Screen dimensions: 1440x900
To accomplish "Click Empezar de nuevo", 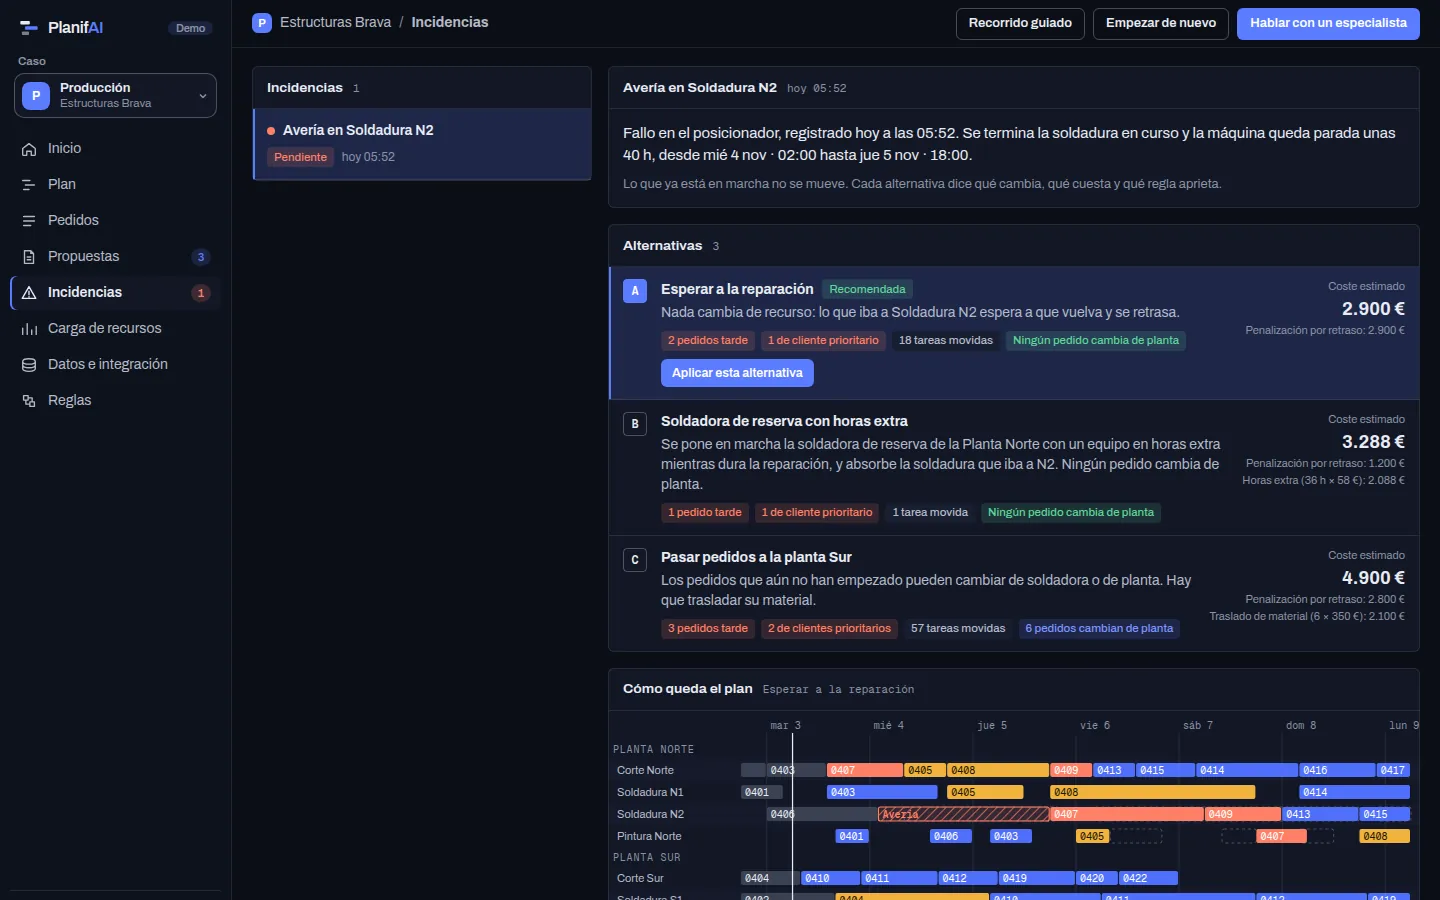I will pos(1161,23).
